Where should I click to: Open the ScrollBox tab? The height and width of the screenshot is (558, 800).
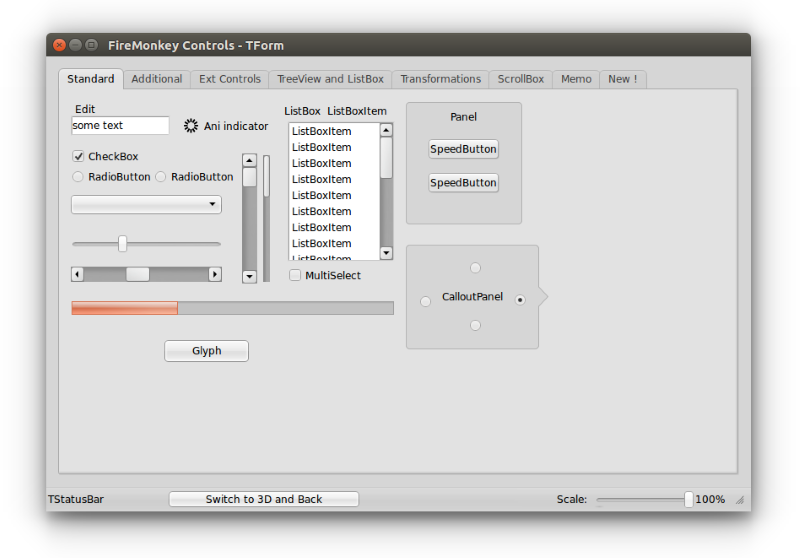pyautogui.click(x=521, y=79)
